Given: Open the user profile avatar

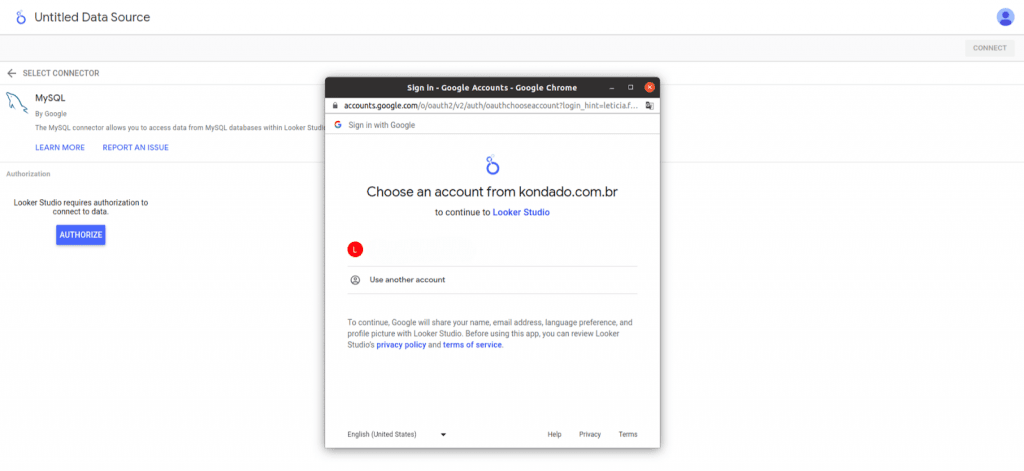Looking at the screenshot, I should [1005, 17].
